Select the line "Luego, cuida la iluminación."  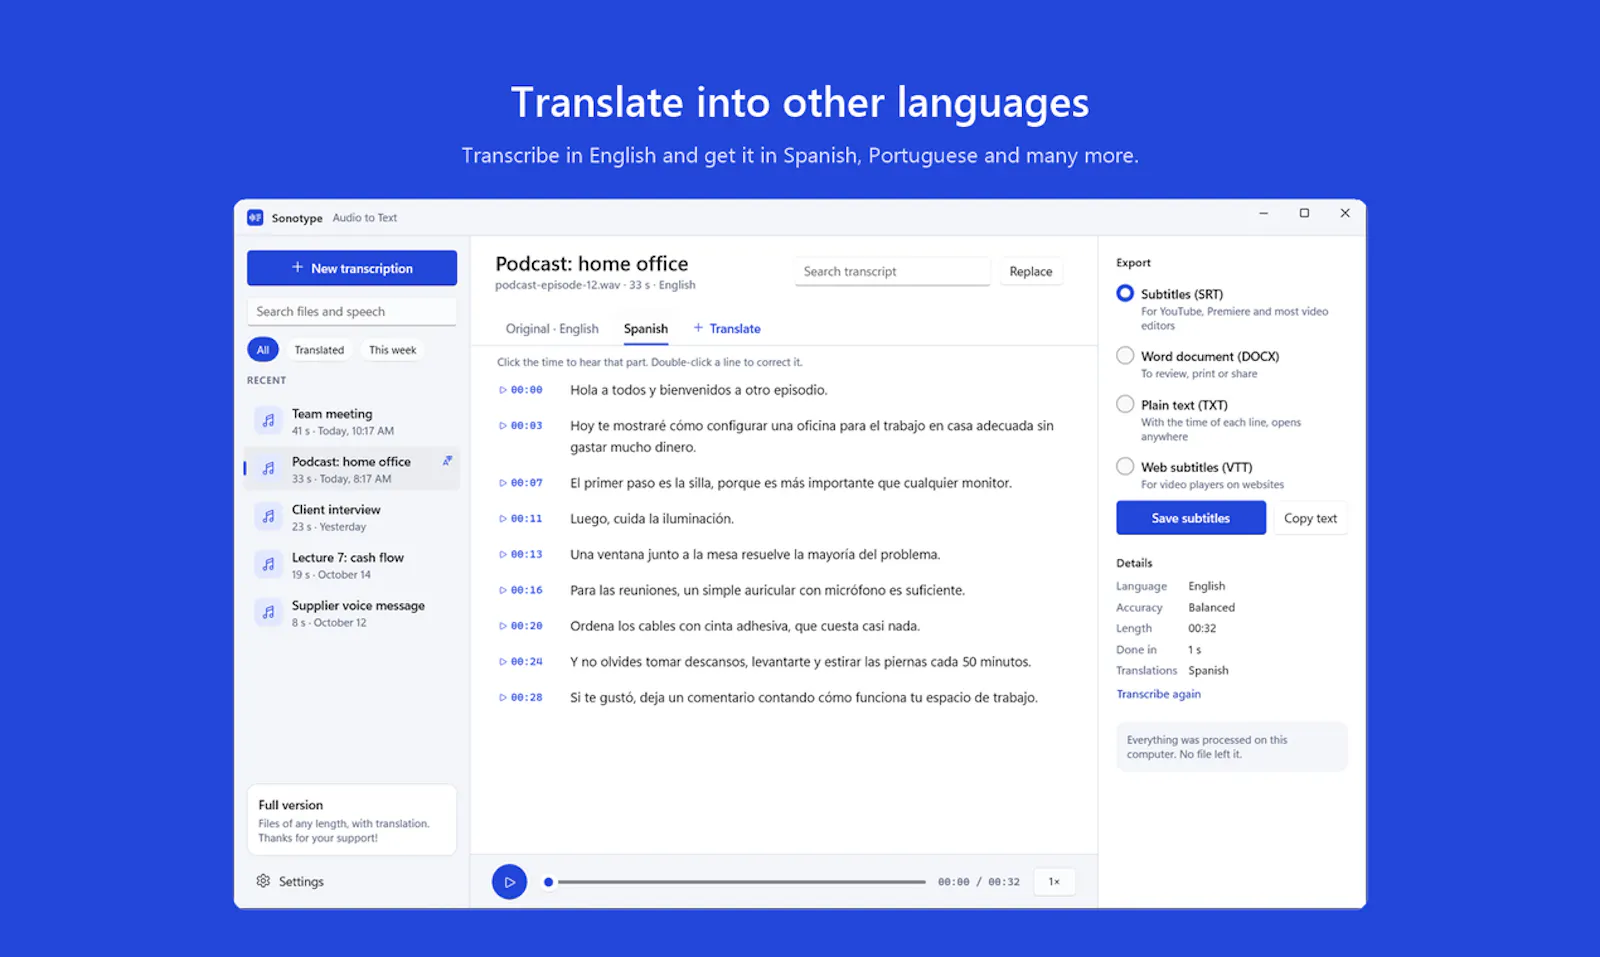tap(652, 519)
